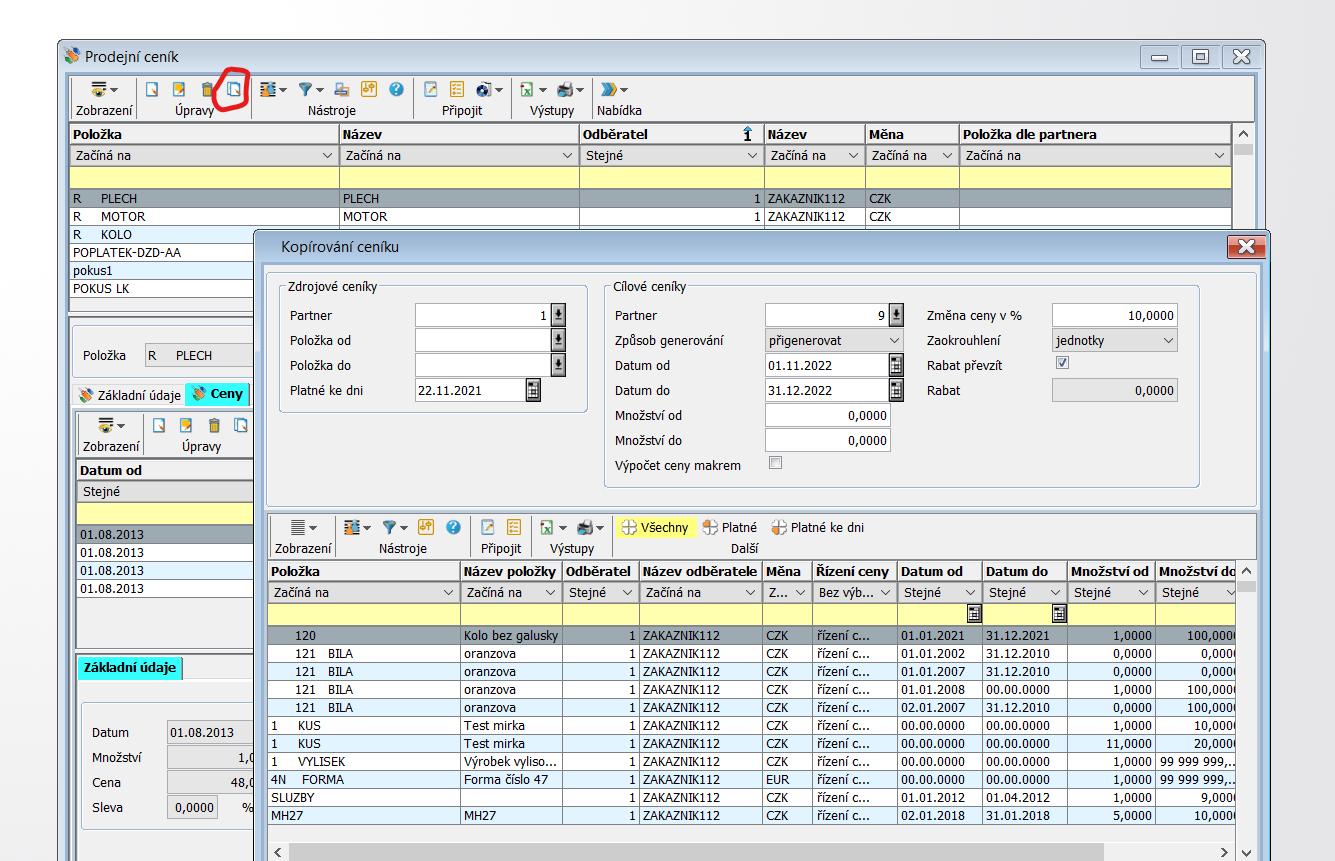Uncheck the Rabat převzít checkbox
The height and width of the screenshot is (861, 1335).
1062,363
